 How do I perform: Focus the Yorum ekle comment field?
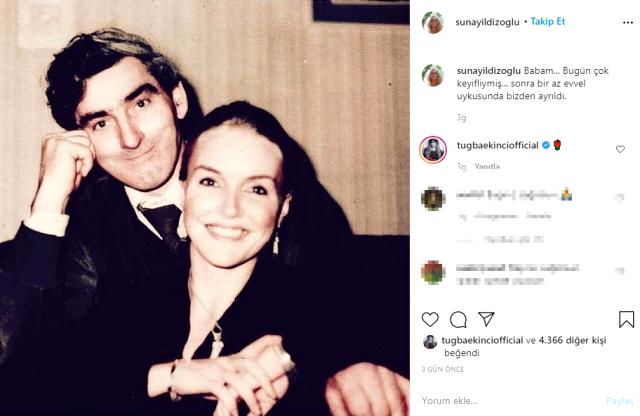click(510, 401)
